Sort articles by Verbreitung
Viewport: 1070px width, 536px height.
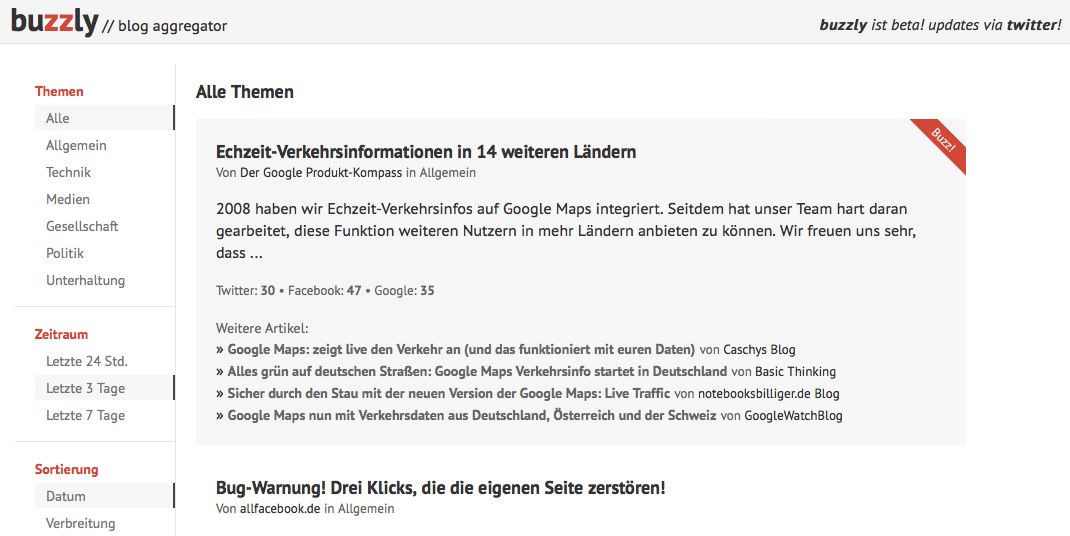(104, 524)
